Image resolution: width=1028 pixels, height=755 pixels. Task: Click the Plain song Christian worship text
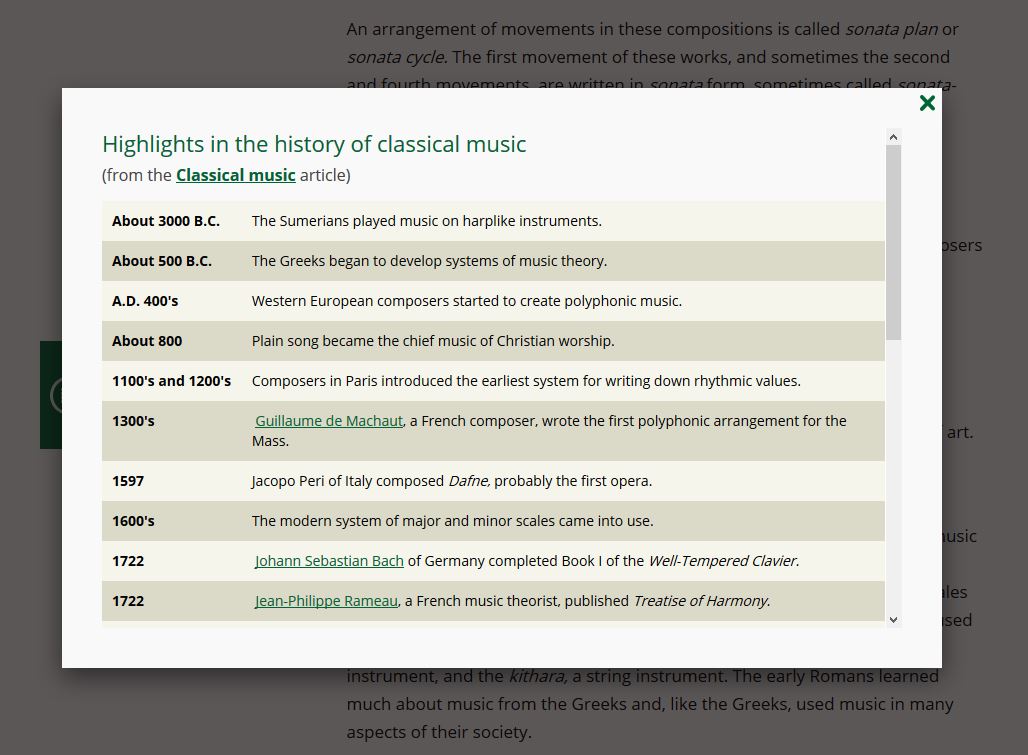pos(433,341)
